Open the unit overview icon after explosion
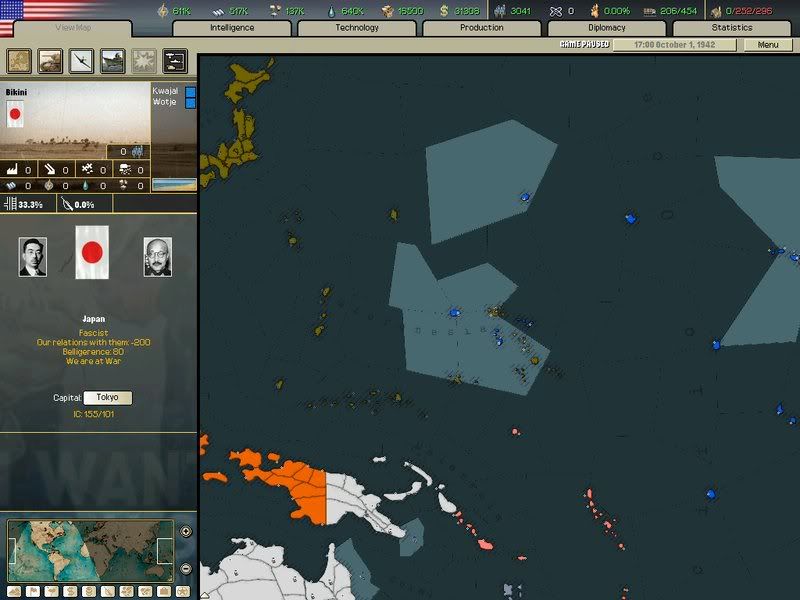 (175, 61)
